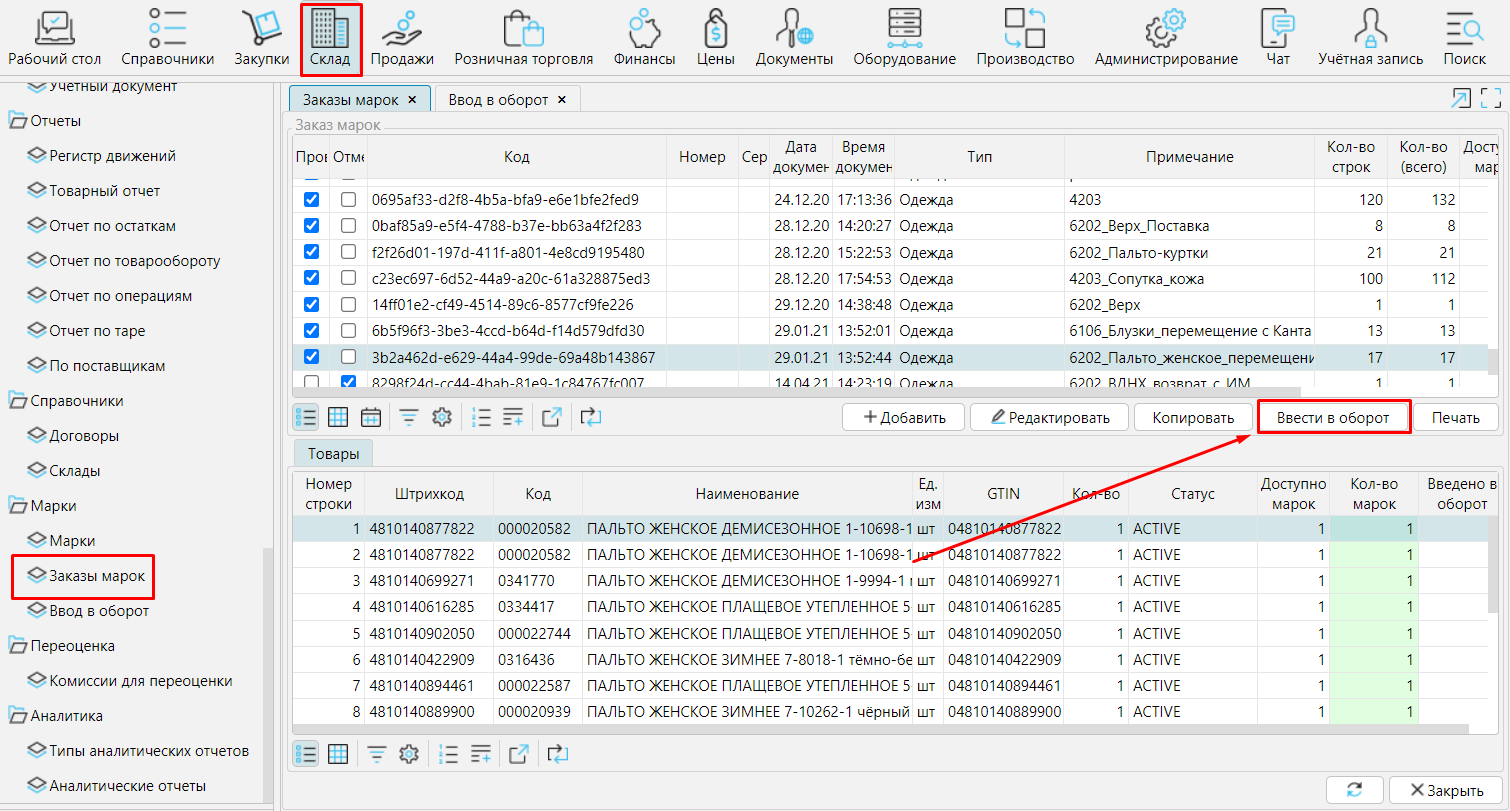The width and height of the screenshot is (1510, 811).
Task: Click the Добавить button
Action: pyautogui.click(x=903, y=418)
